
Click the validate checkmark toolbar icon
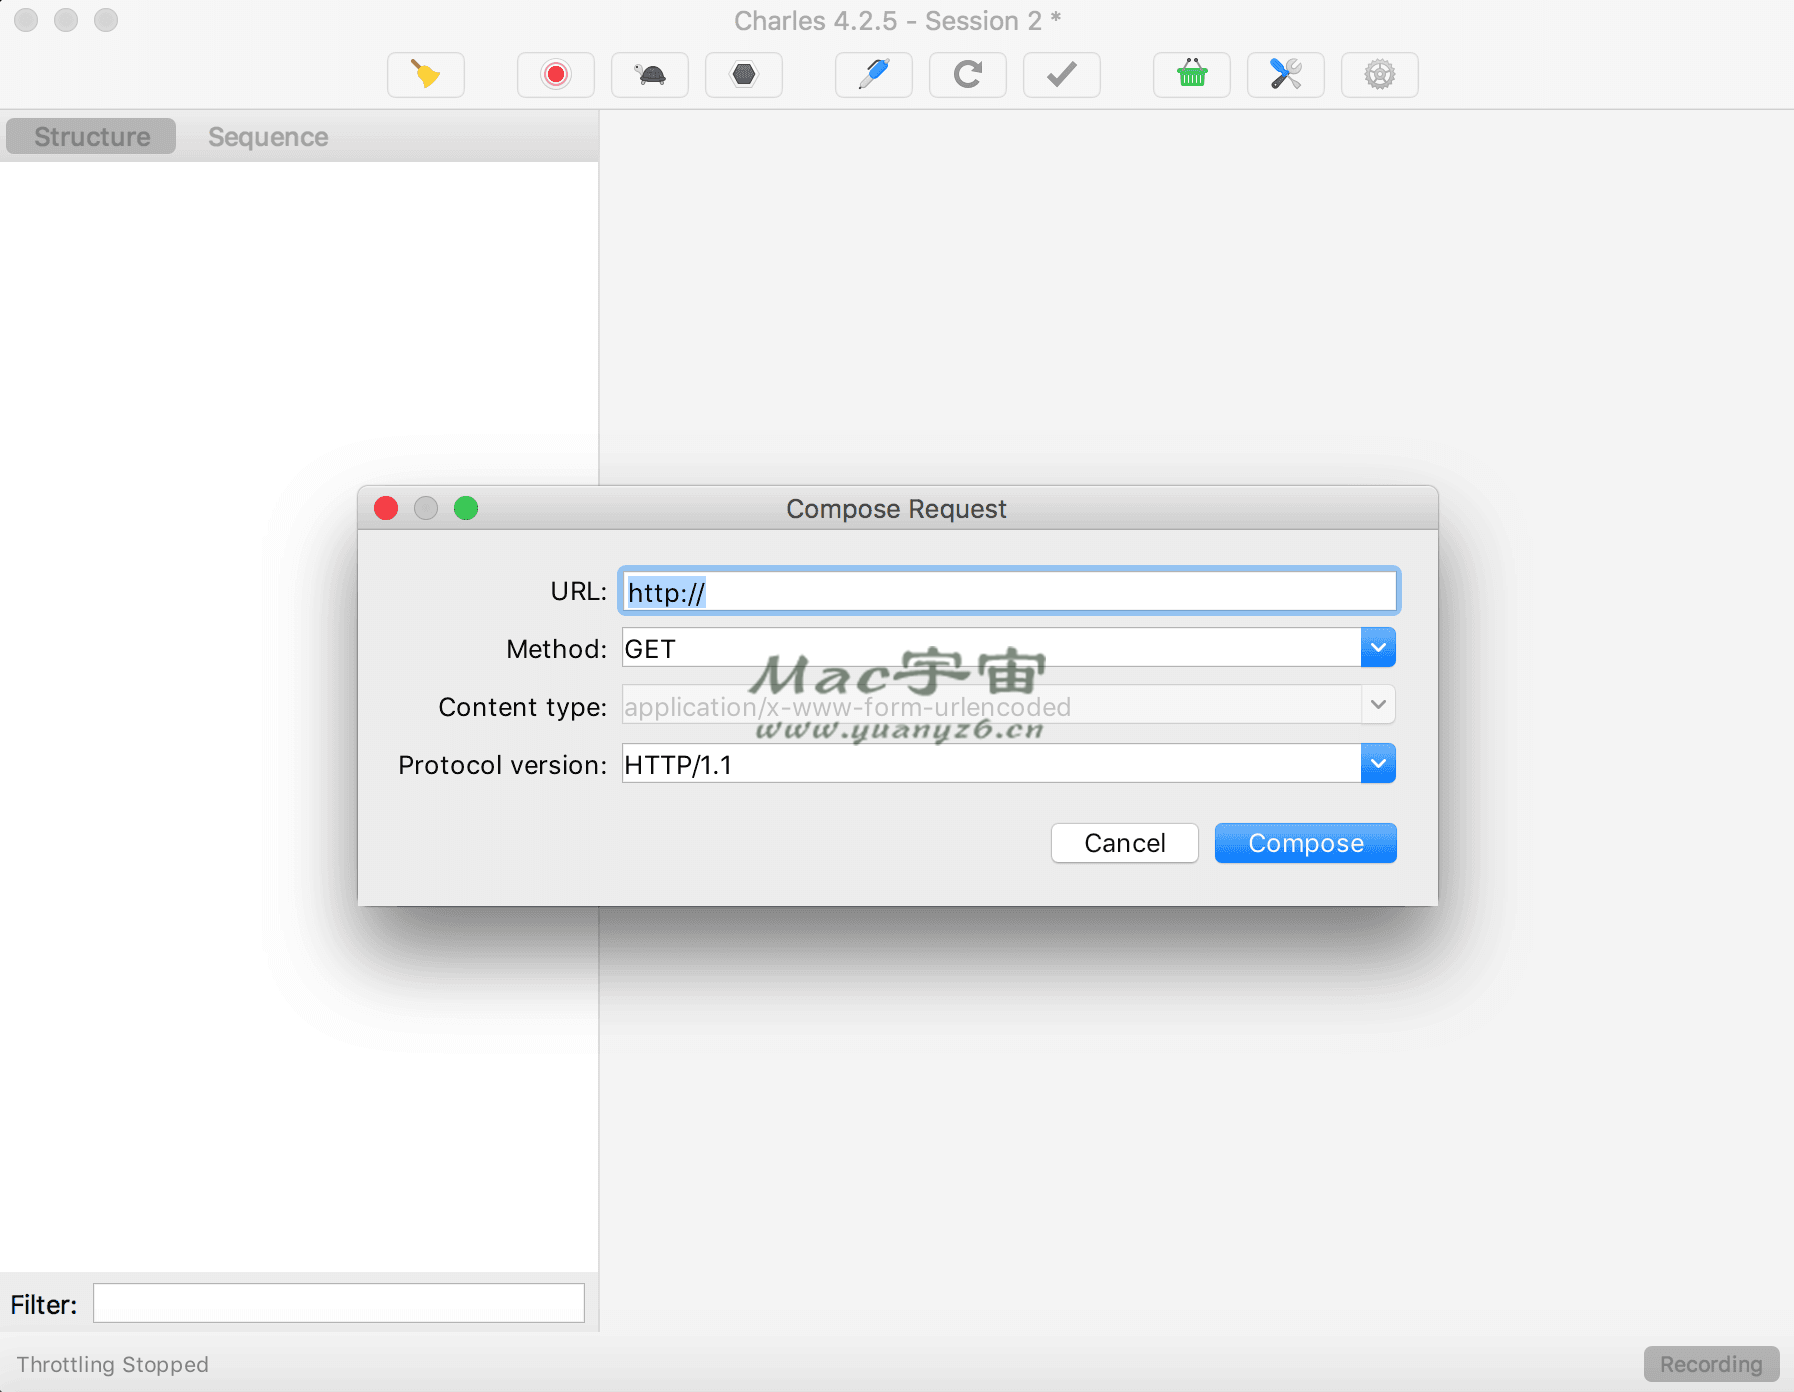click(x=1062, y=75)
